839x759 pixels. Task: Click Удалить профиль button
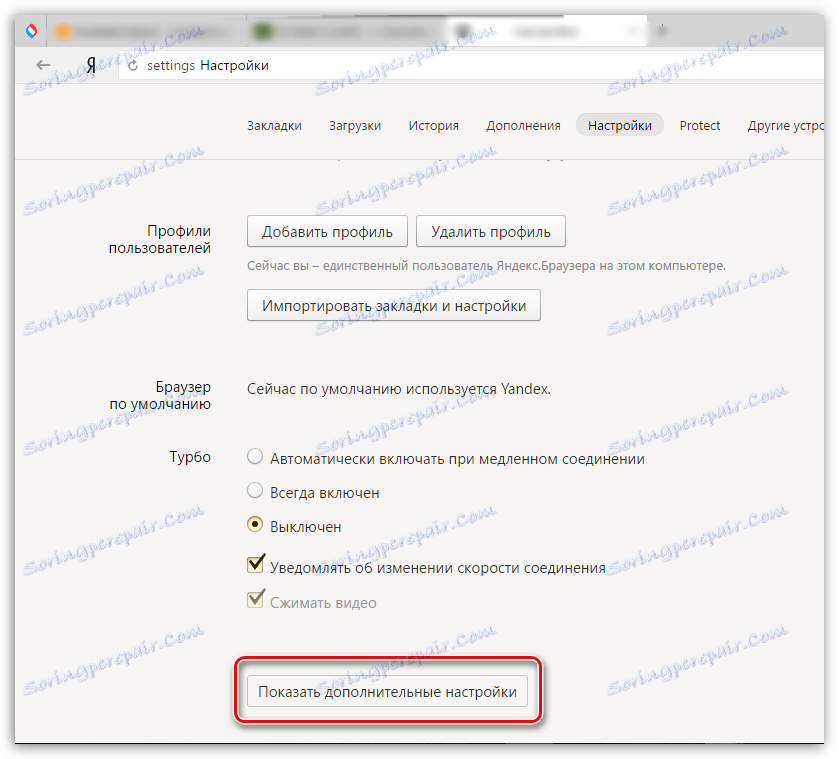coord(491,231)
